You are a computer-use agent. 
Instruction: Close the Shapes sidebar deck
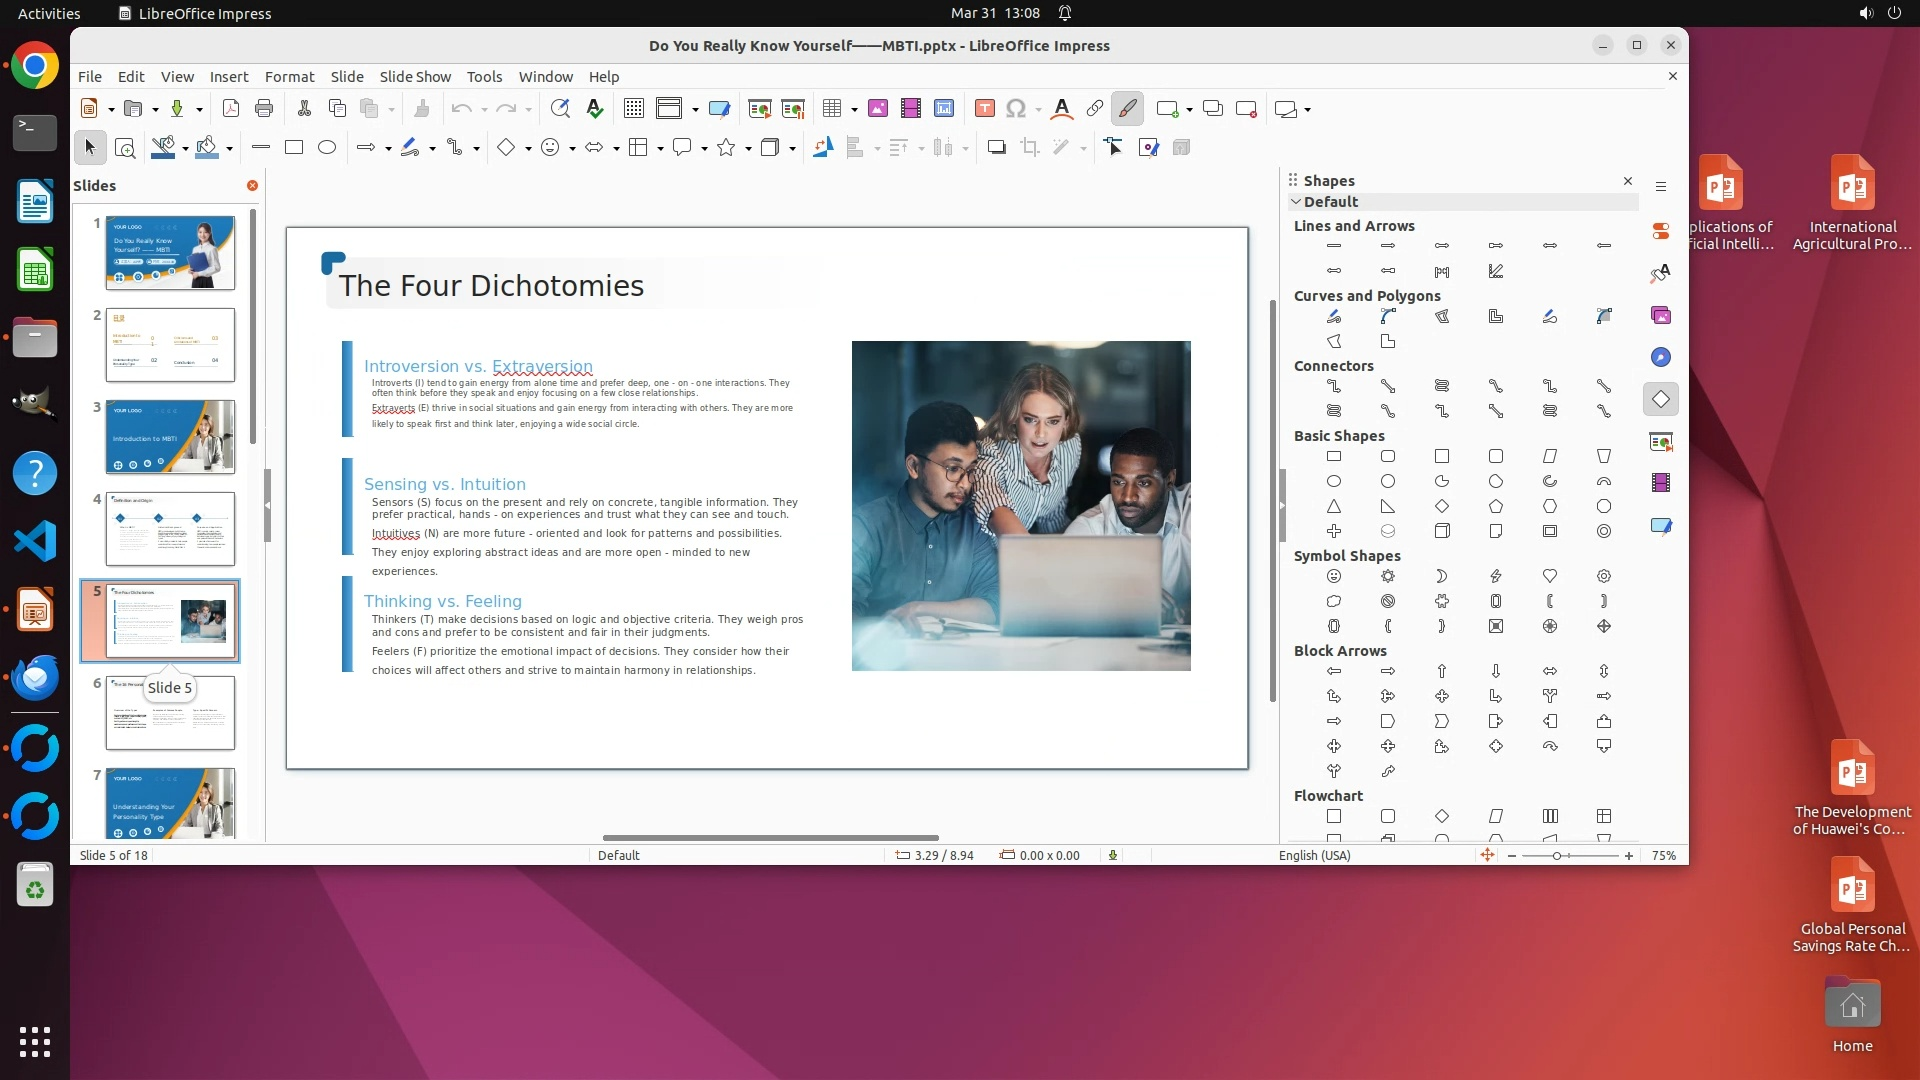[1627, 181]
